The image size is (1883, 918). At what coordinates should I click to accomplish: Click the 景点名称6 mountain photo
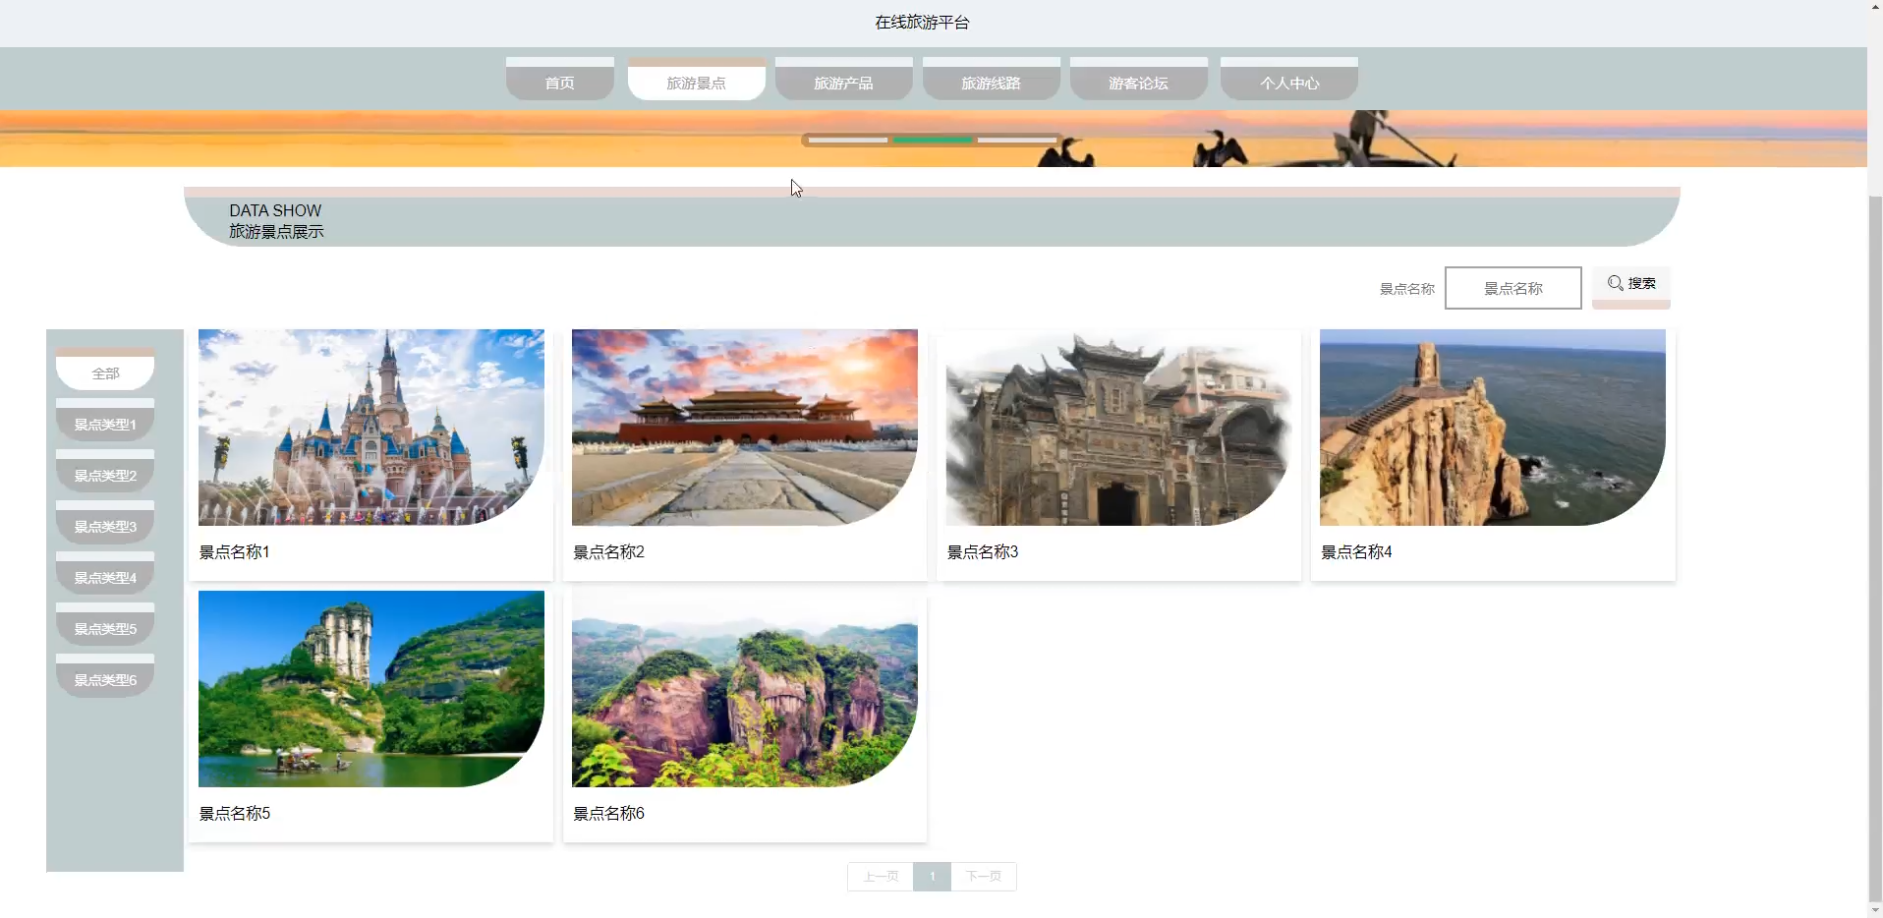point(744,688)
